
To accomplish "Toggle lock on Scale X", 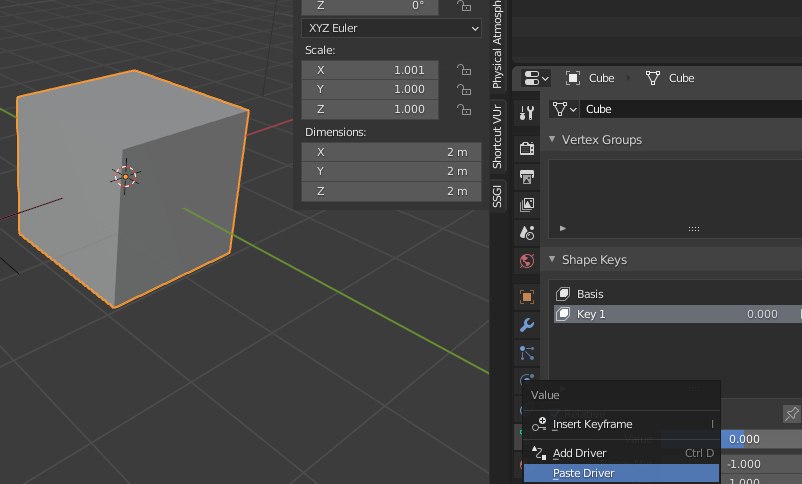I will pyautogui.click(x=463, y=70).
